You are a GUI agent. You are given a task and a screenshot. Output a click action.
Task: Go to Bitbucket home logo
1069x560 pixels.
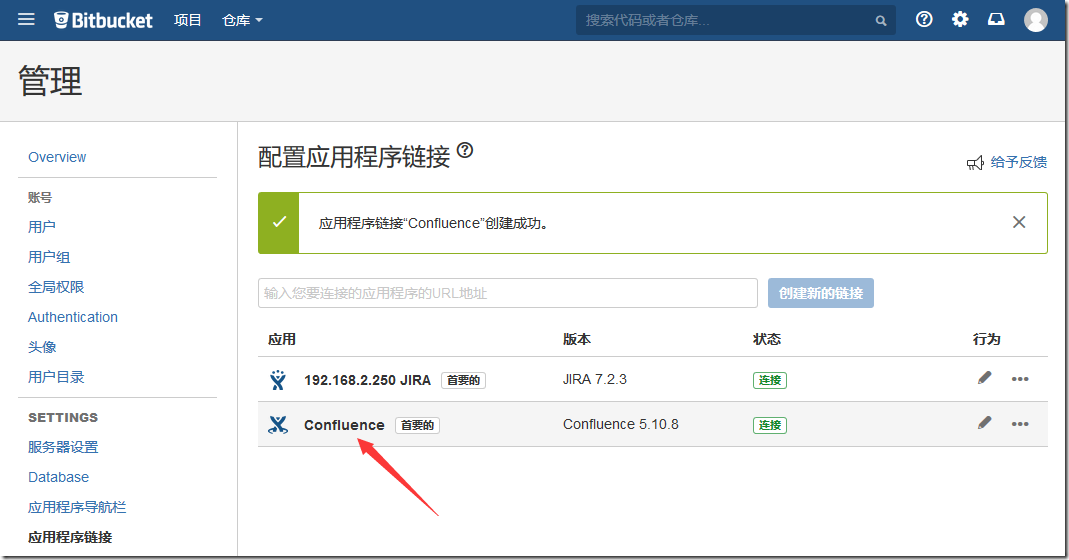coord(103,20)
